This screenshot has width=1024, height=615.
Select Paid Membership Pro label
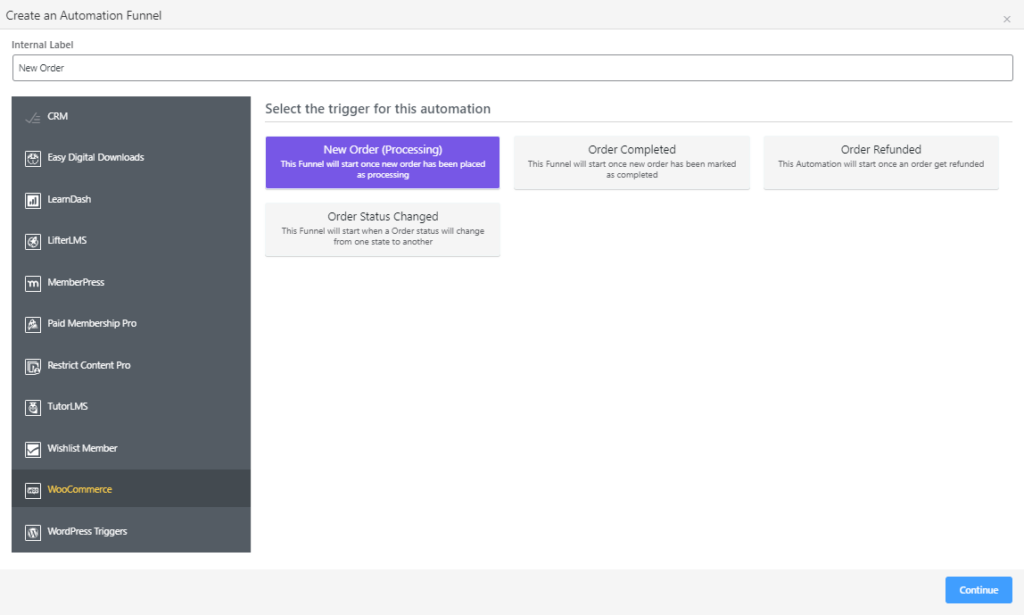(91, 323)
